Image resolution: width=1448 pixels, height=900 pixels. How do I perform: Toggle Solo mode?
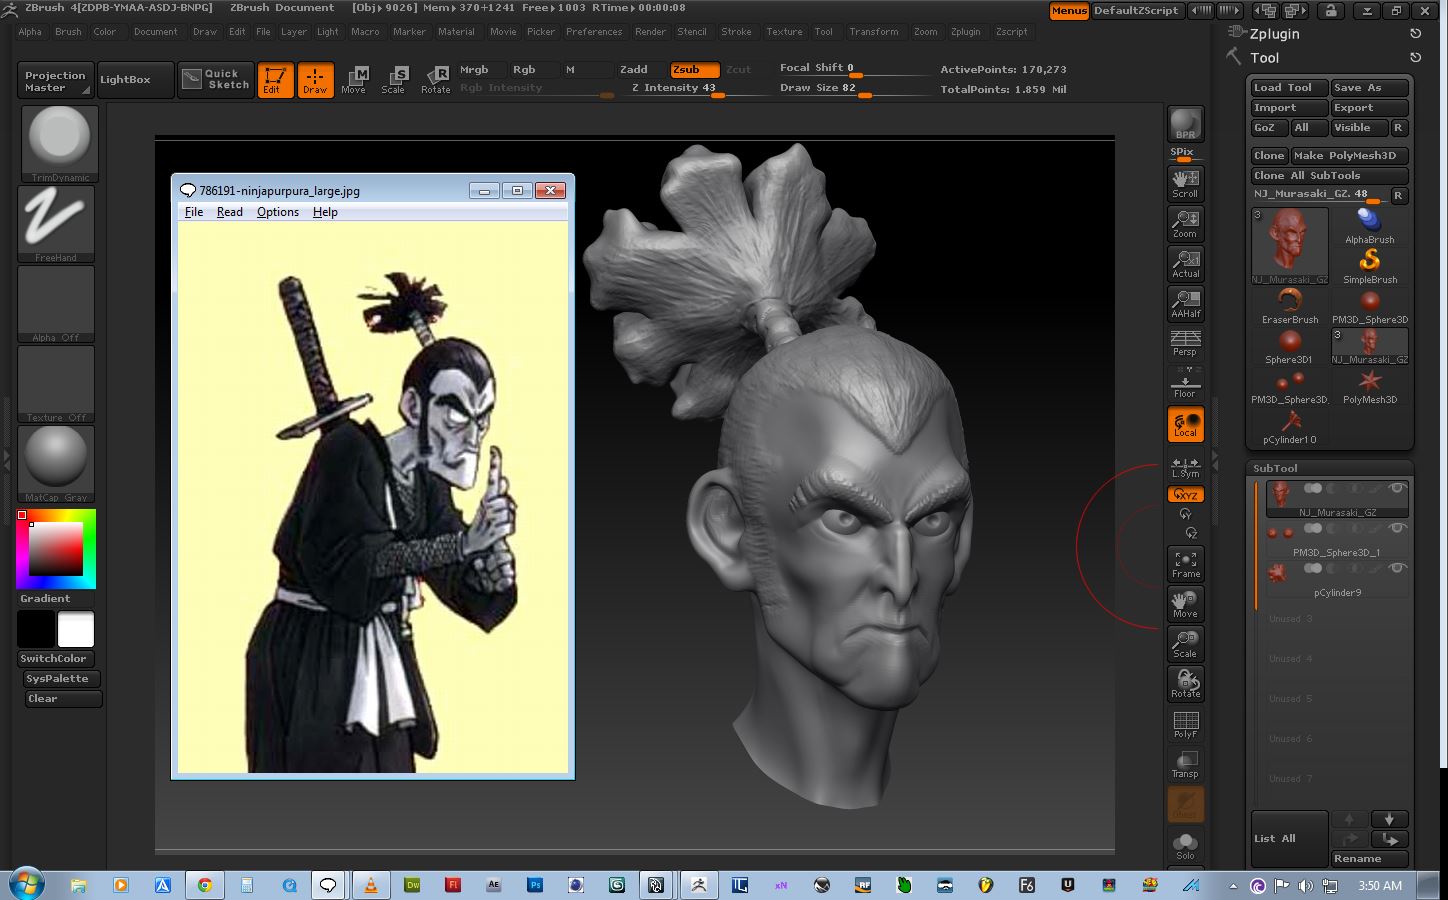click(1185, 846)
